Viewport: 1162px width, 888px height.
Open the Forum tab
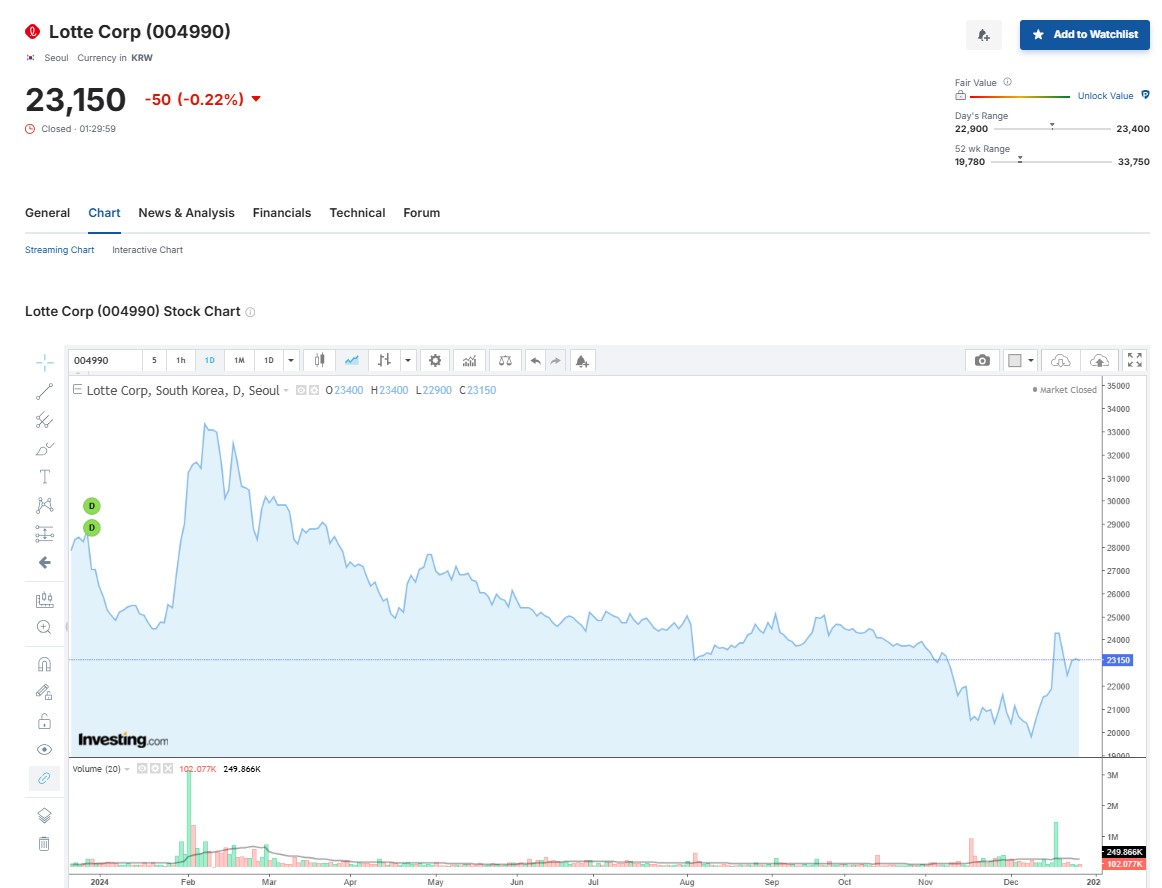pos(422,213)
